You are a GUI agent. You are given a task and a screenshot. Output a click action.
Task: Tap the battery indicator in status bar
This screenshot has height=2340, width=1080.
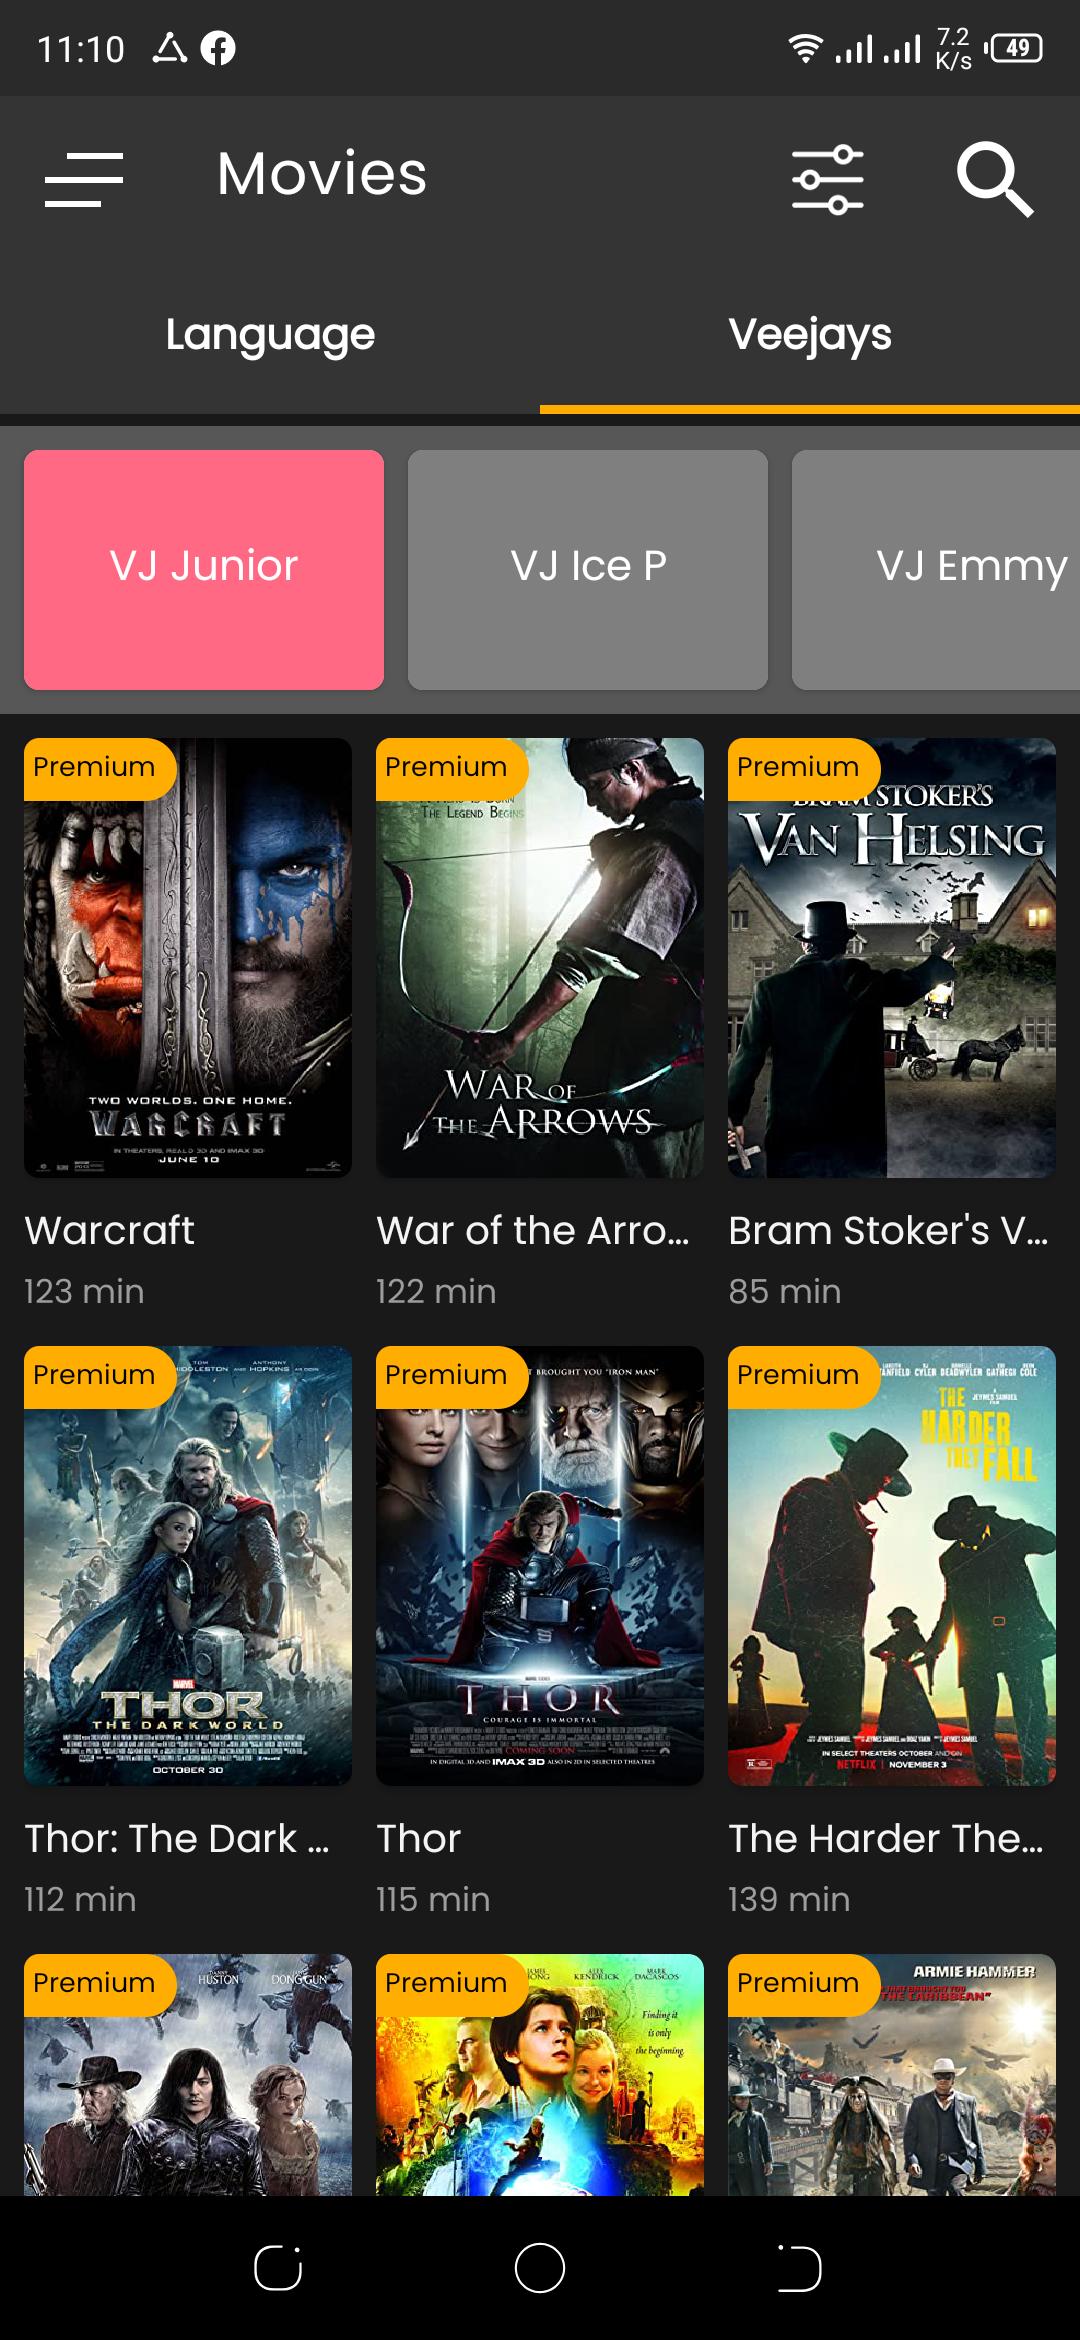click(1014, 48)
